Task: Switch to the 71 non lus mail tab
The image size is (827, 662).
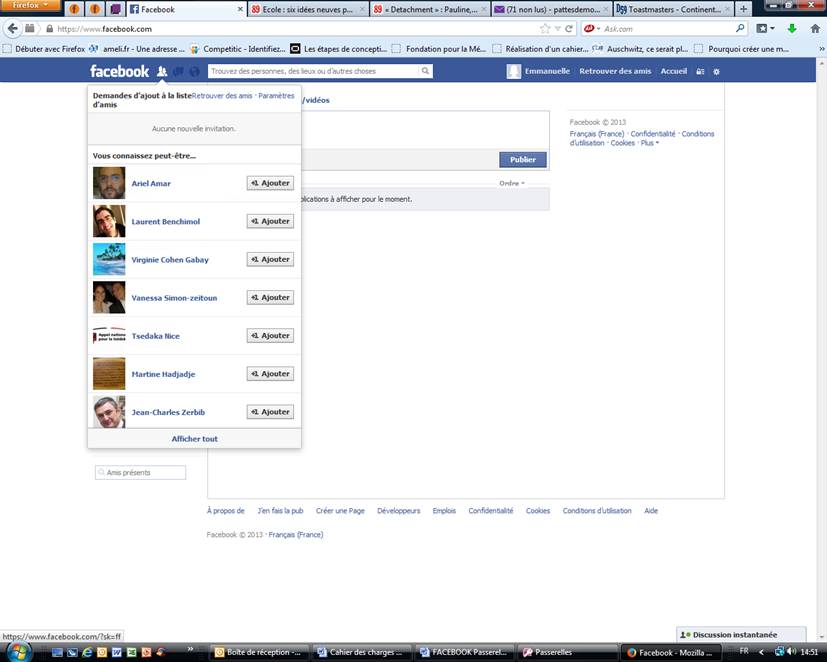Action: 552,9
